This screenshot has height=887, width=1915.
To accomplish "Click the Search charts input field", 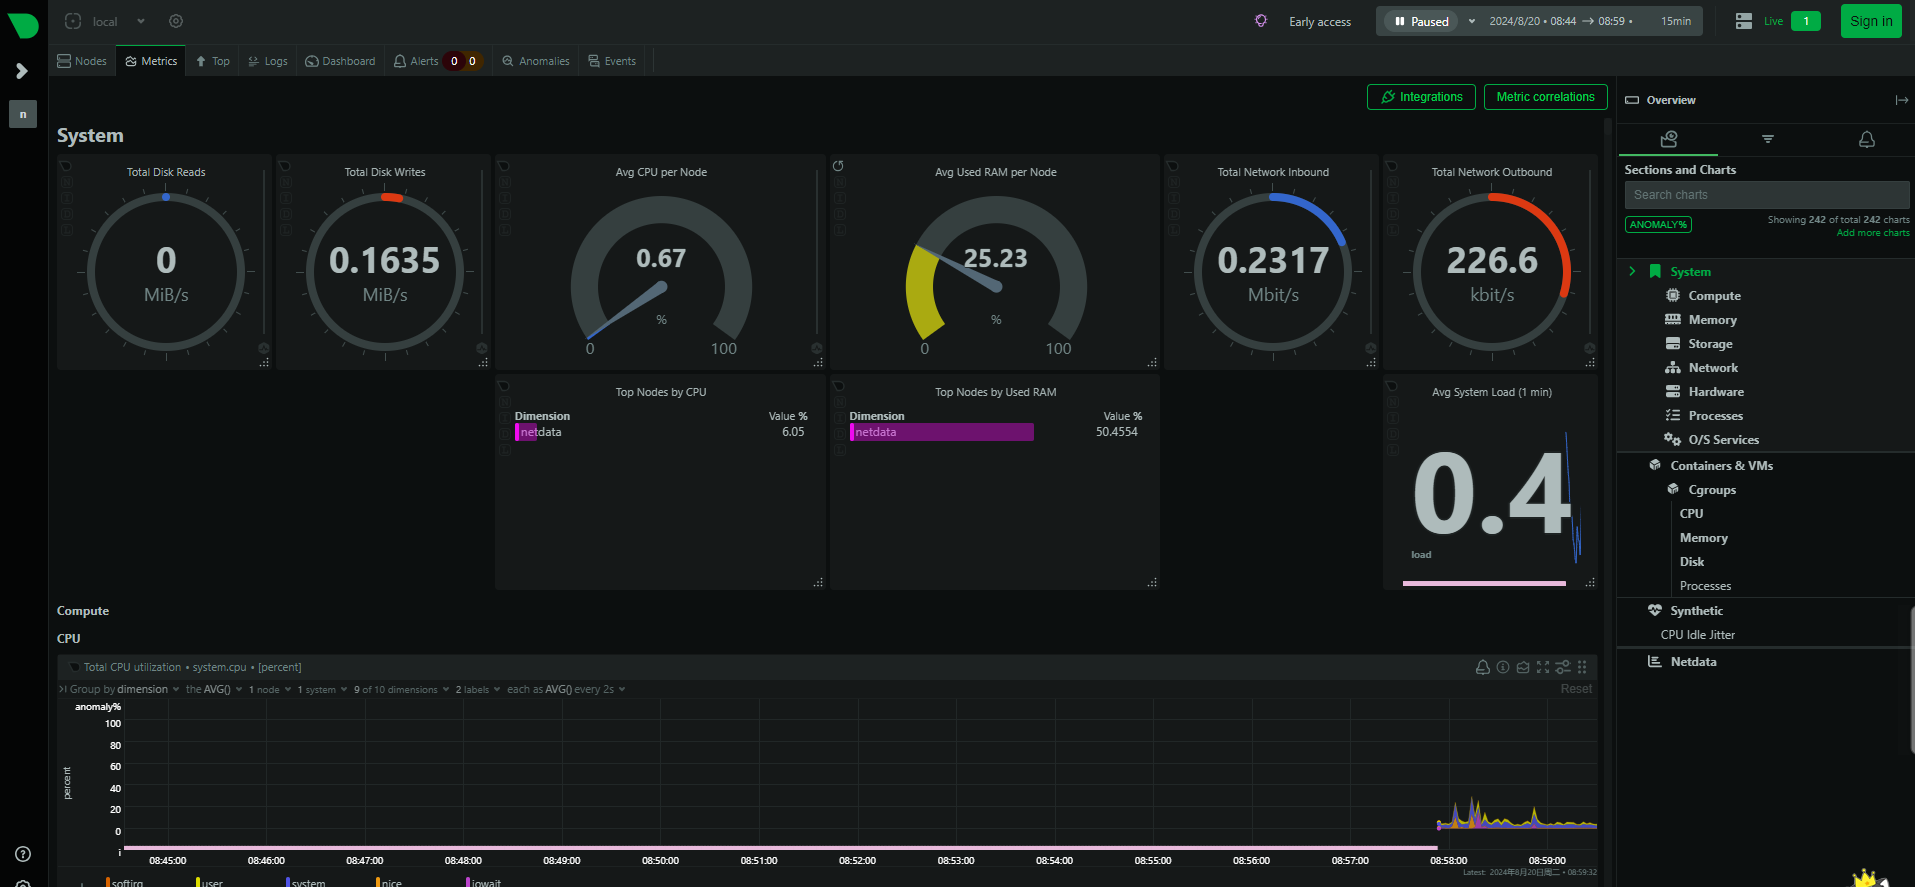I will click(x=1766, y=195).
